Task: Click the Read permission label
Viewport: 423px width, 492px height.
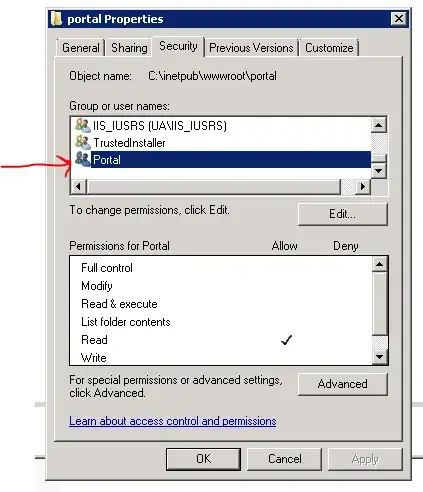Action: [x=94, y=340]
